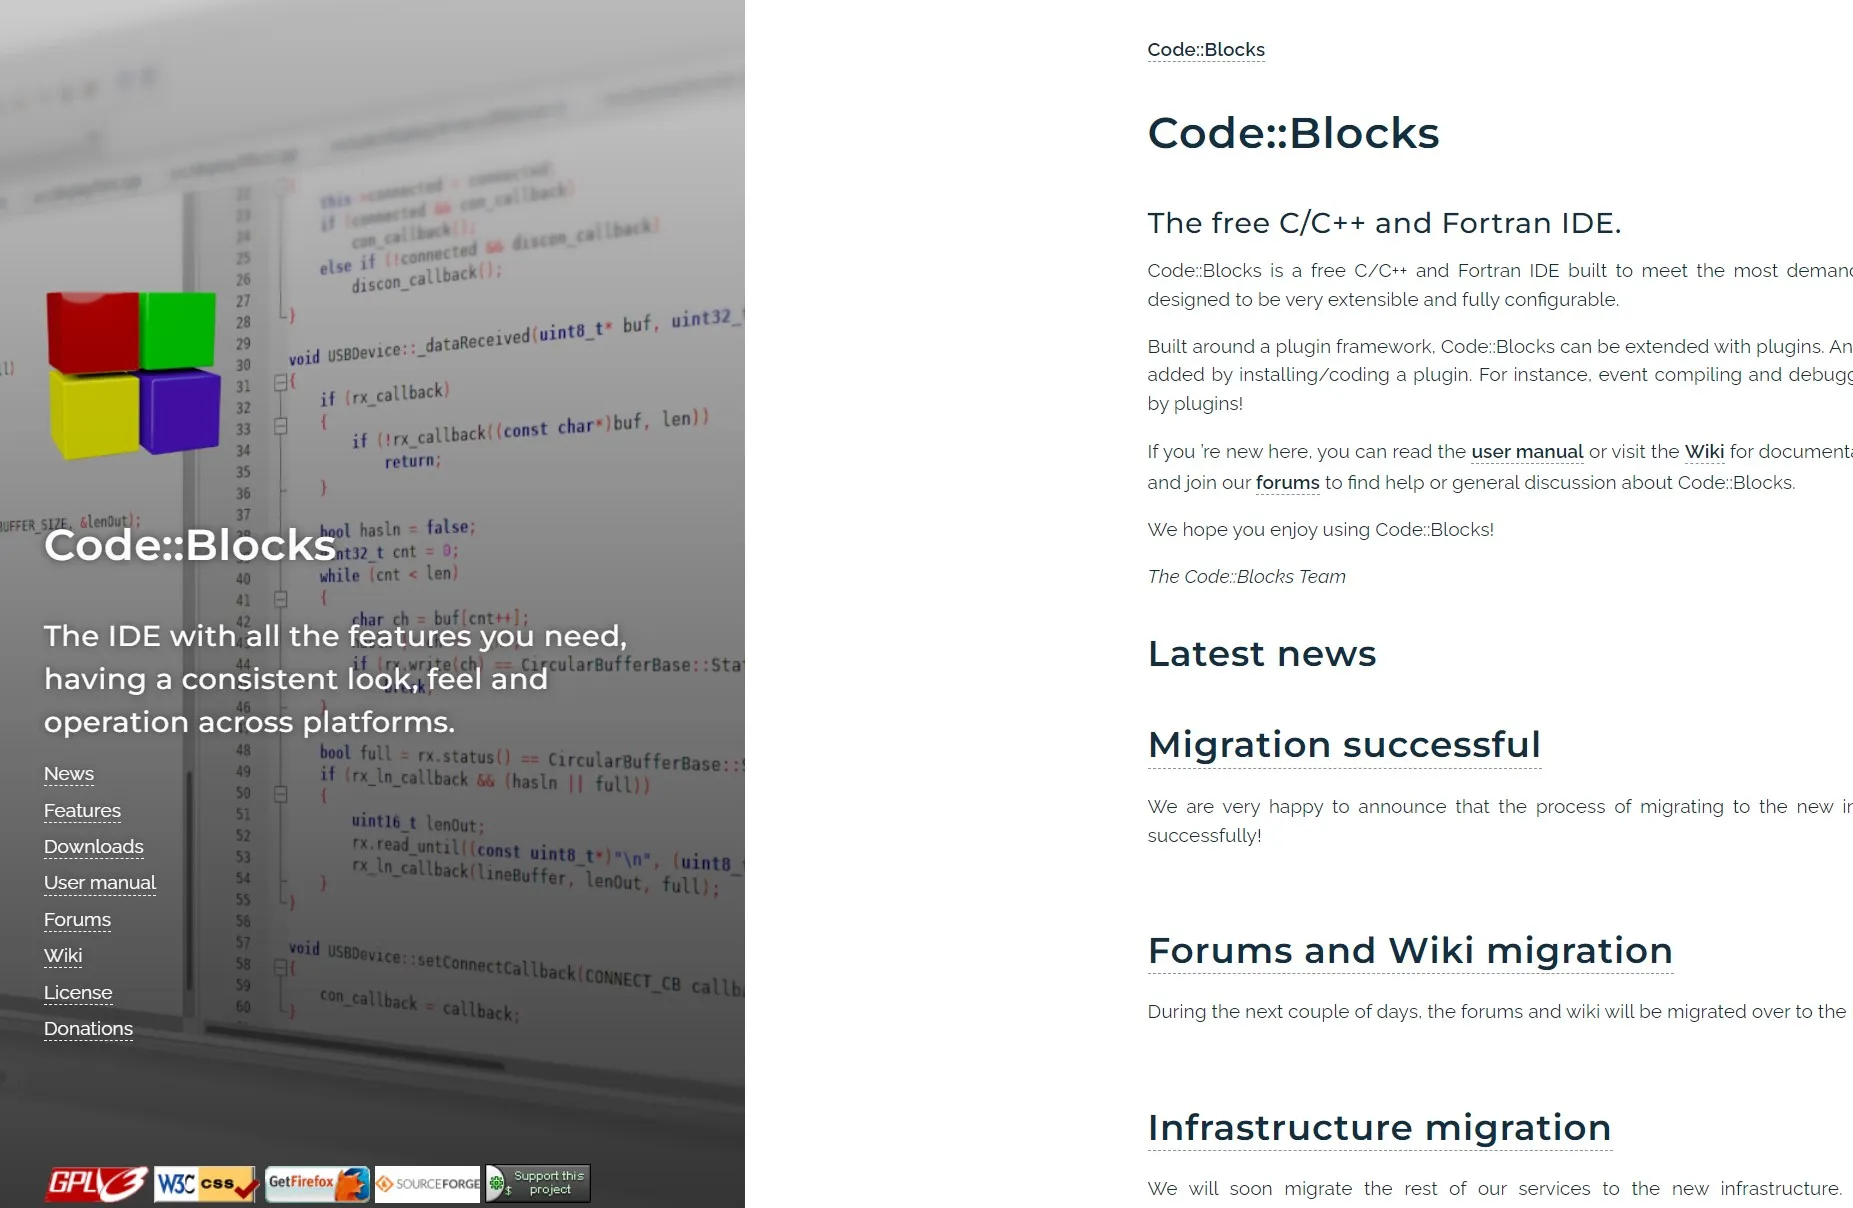Click the Get Firefox badge
Viewport: 1853px width, 1208px height.
317,1184
